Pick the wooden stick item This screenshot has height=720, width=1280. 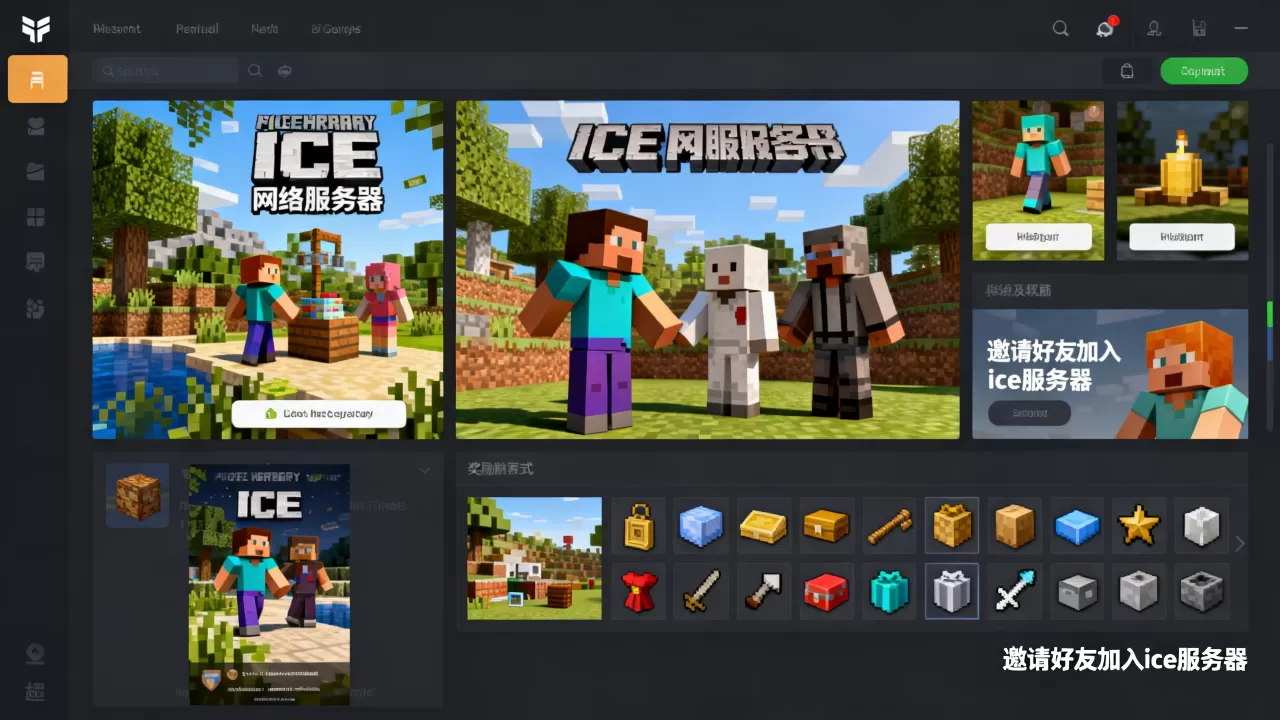(889, 525)
